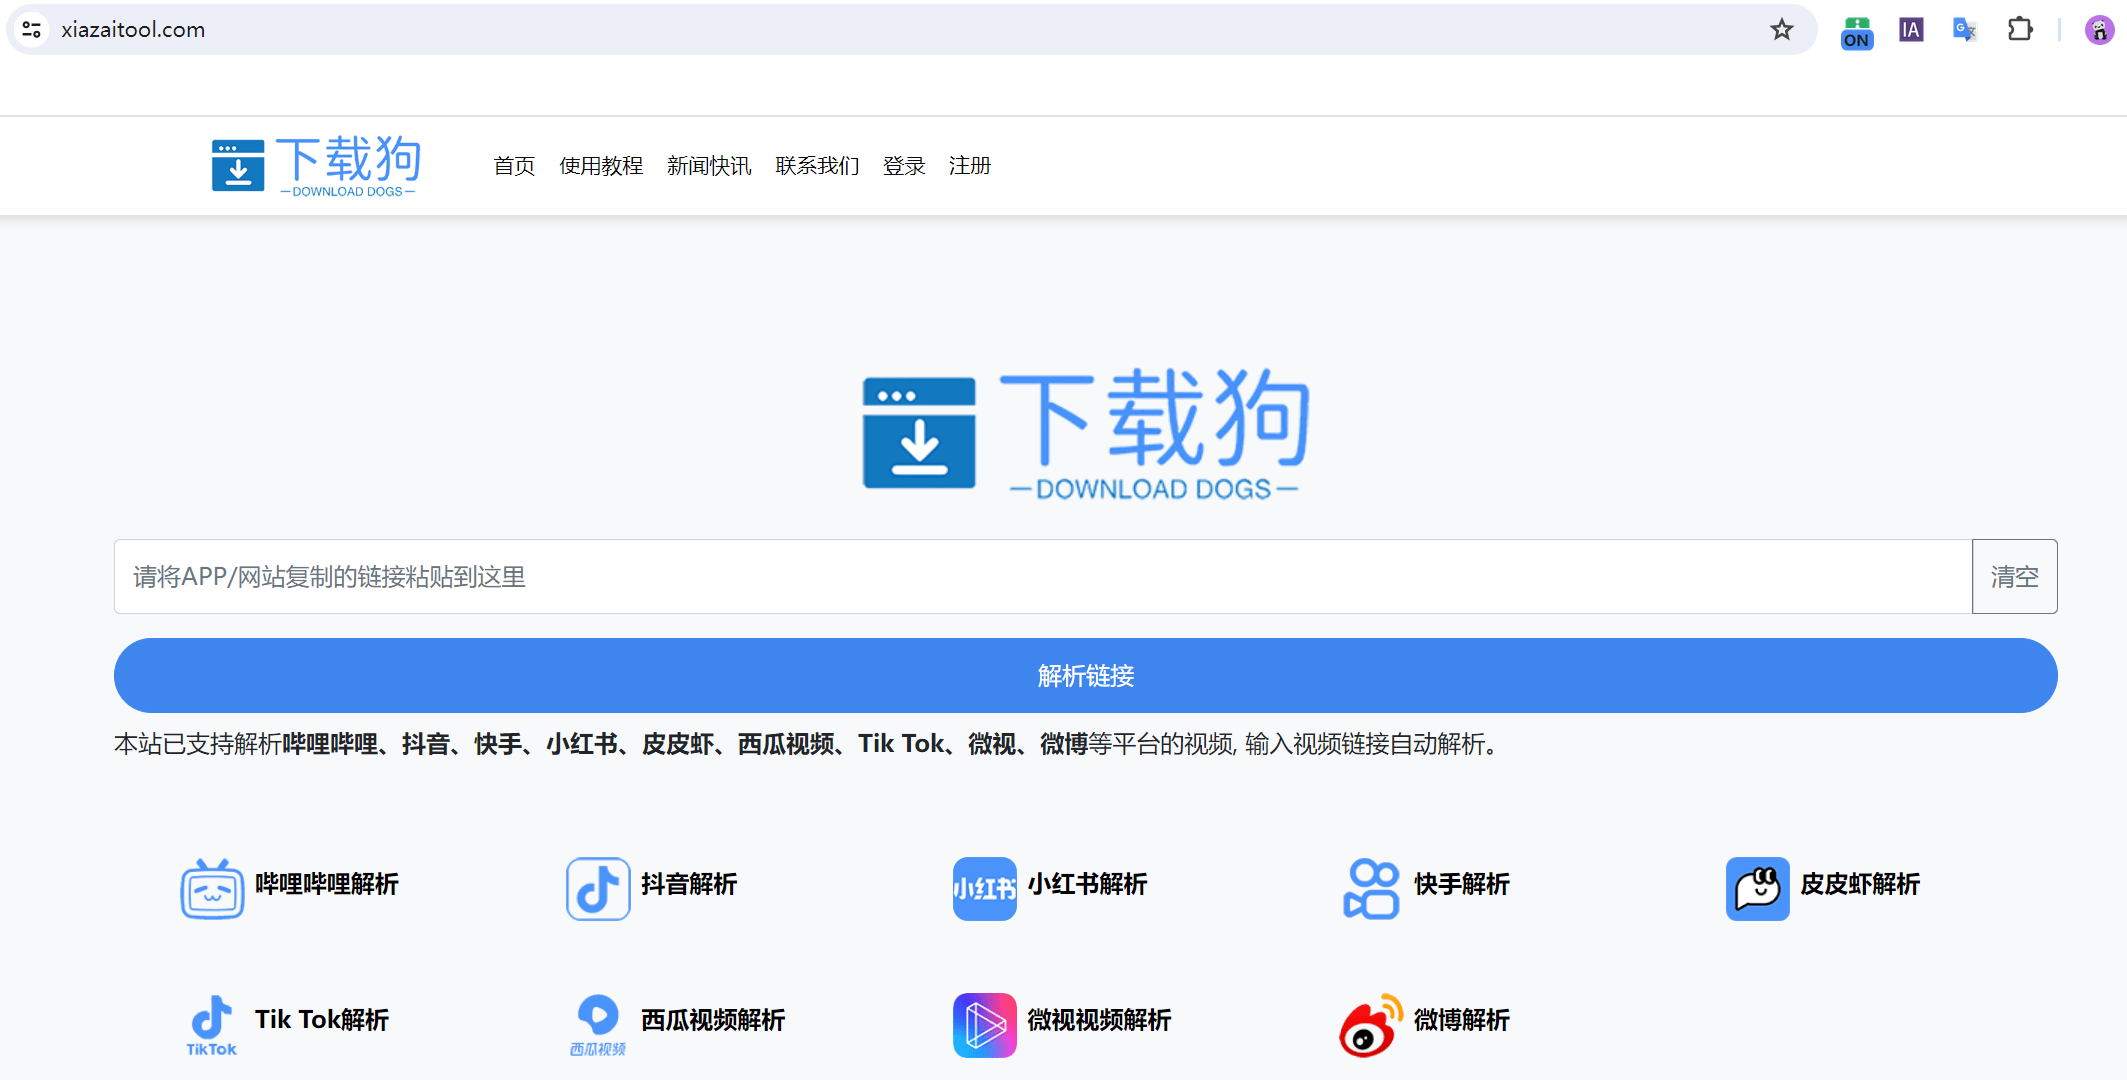Focus the link paste input field
This screenshot has height=1080, width=2127.
(x=1043, y=577)
